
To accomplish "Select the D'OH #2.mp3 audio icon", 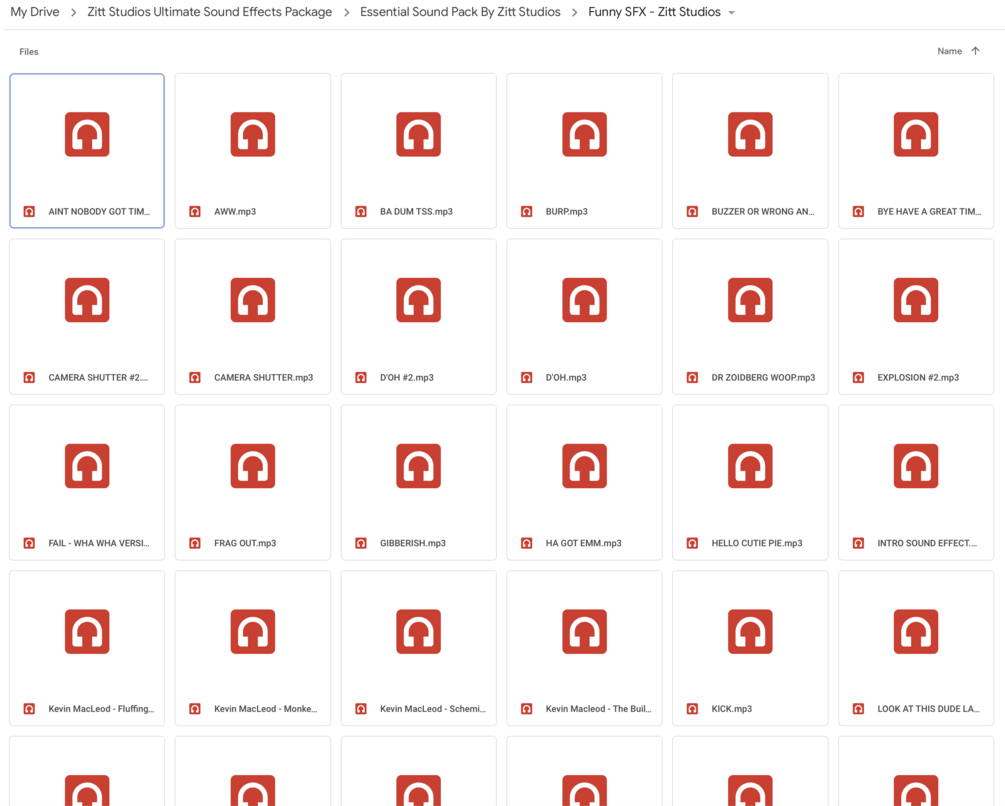I will [x=419, y=300].
